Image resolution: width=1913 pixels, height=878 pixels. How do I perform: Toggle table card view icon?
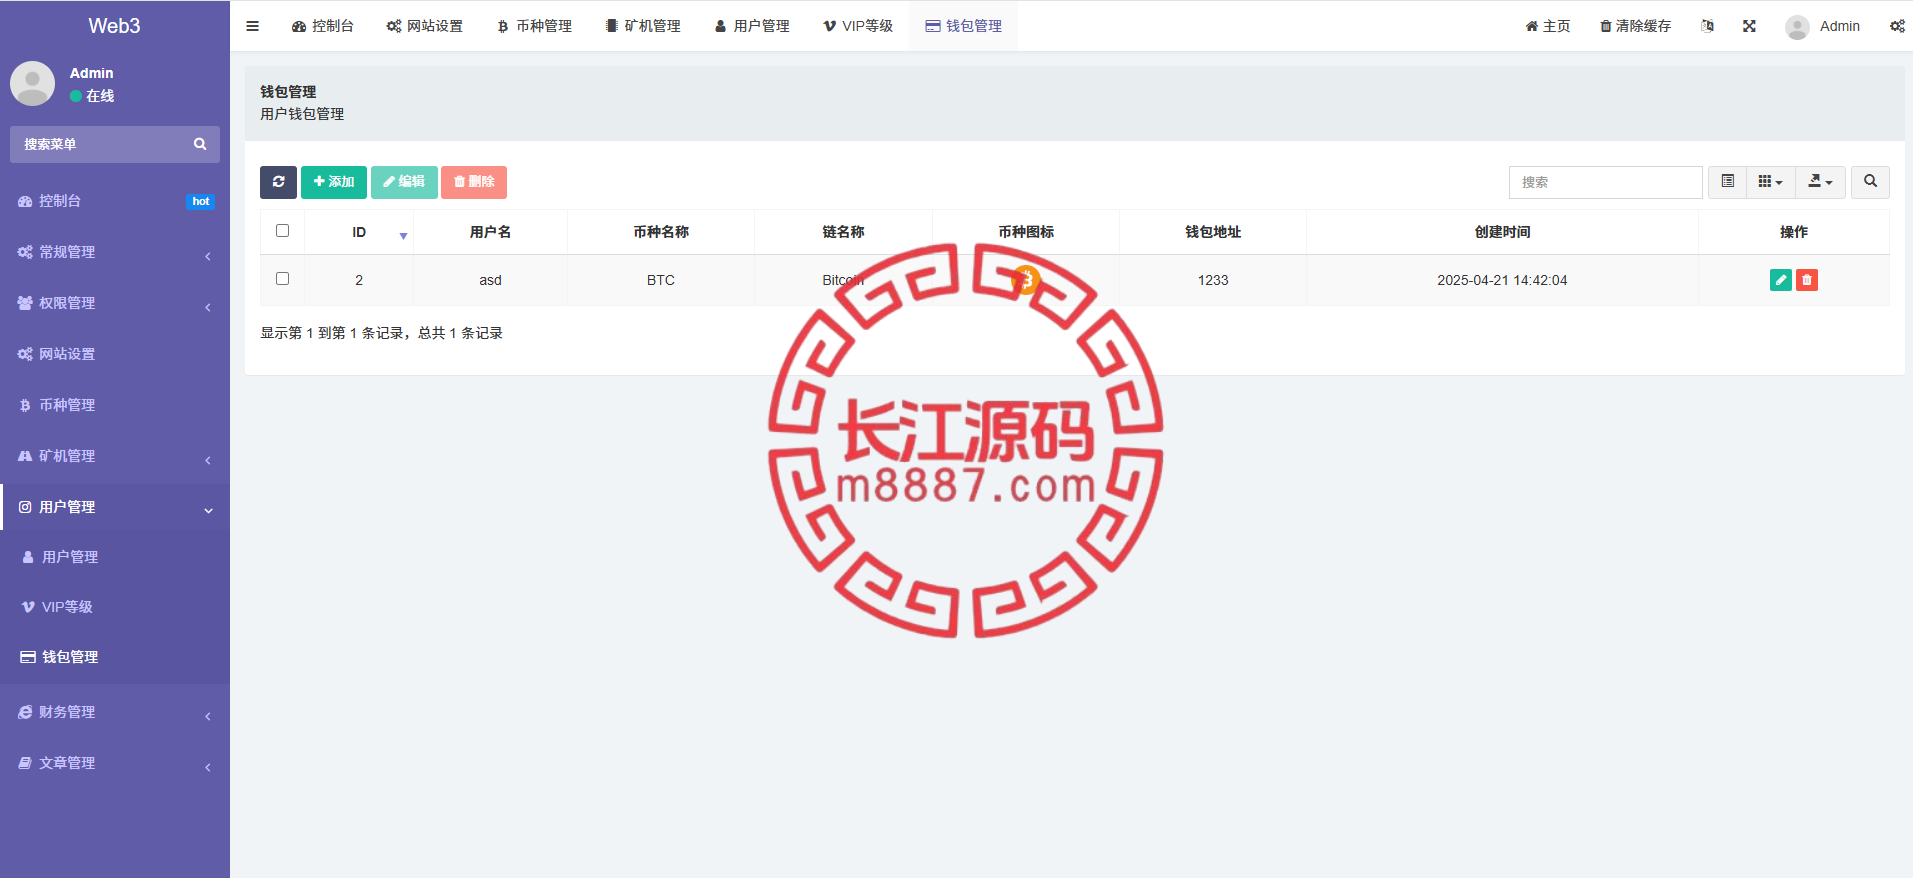pos(1727,182)
